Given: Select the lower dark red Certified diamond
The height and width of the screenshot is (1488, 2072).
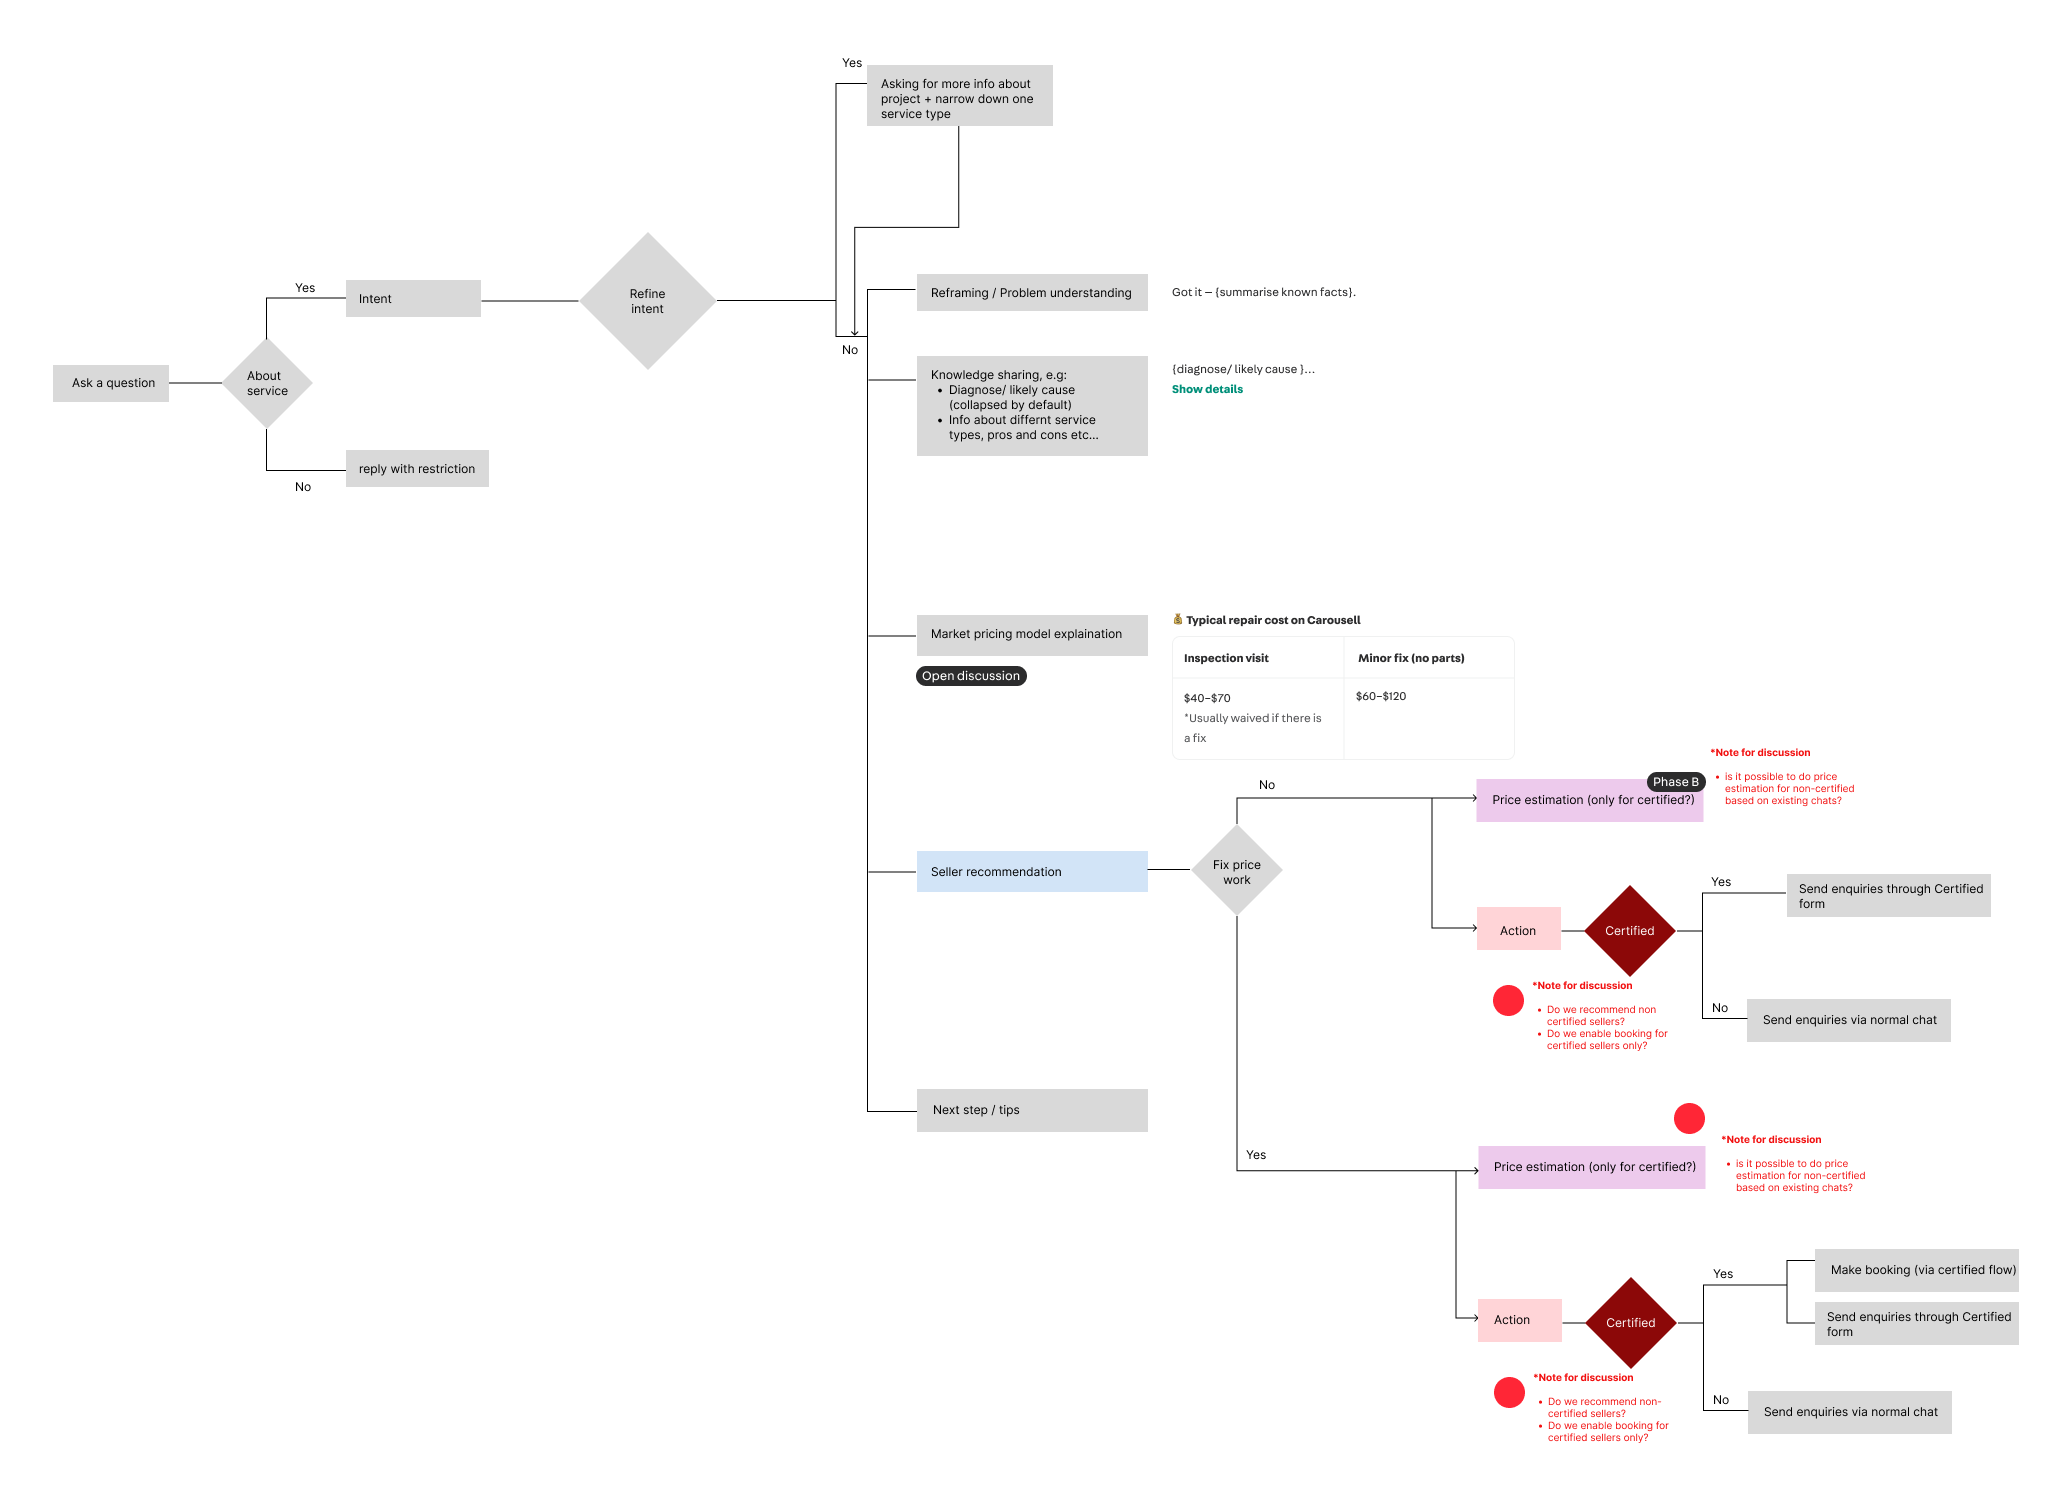Looking at the screenshot, I should tap(1630, 1323).
